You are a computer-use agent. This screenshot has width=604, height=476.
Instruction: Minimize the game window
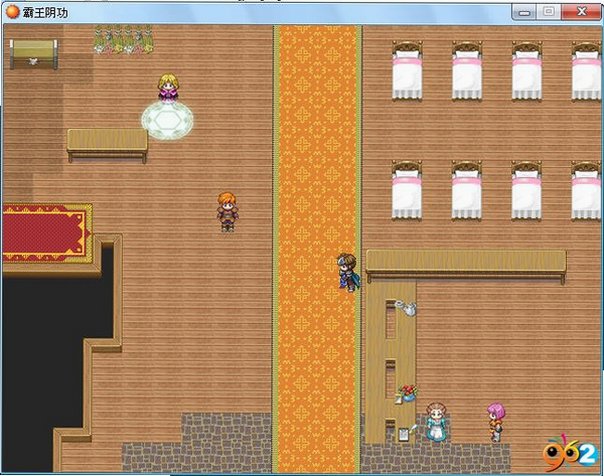tap(524, 12)
